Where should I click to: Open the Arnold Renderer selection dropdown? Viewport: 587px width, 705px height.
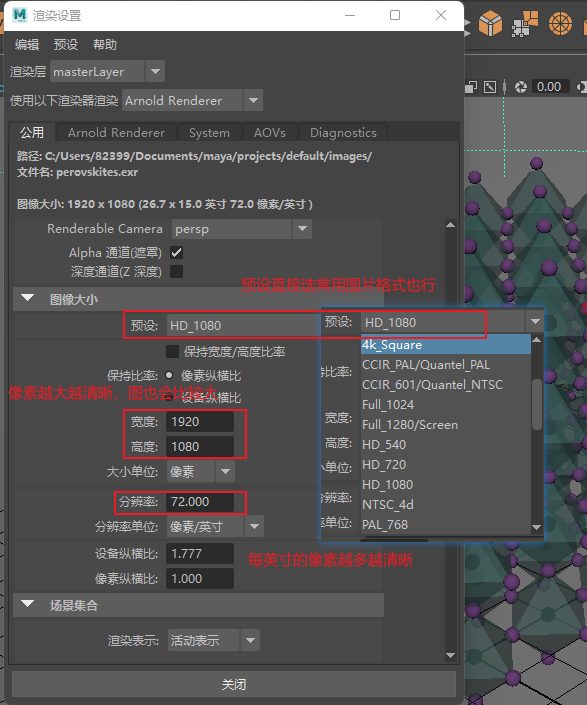pos(192,100)
